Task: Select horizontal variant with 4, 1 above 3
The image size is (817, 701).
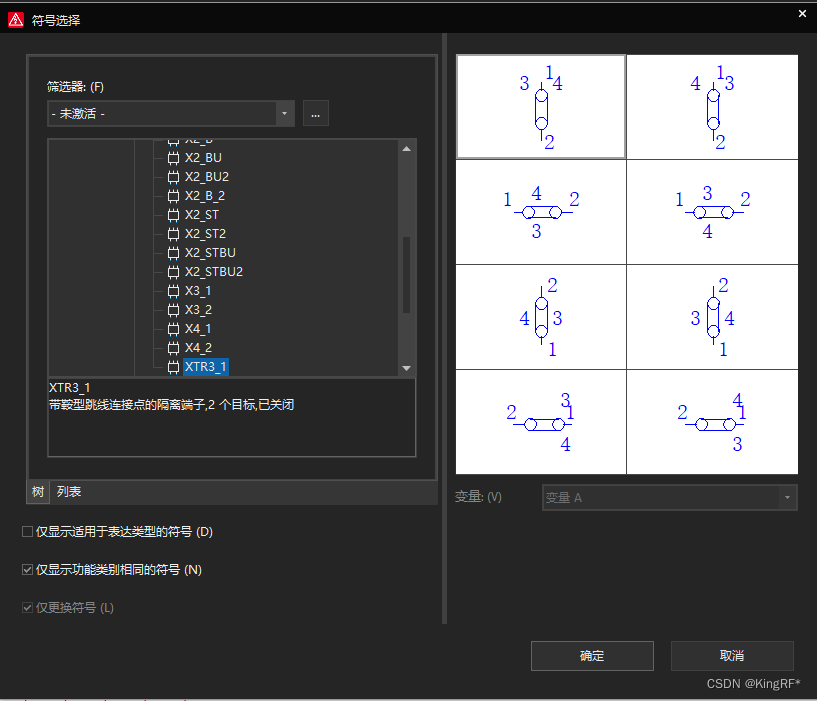Action: click(712, 422)
